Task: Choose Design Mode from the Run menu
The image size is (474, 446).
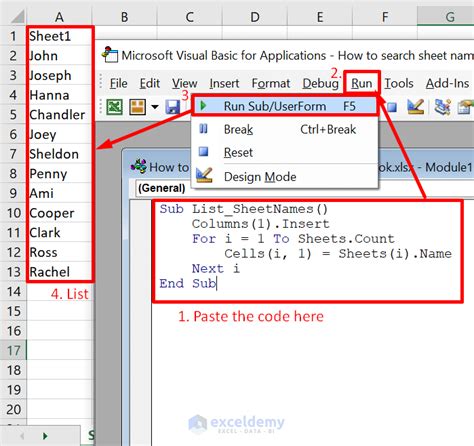Action: click(284, 176)
